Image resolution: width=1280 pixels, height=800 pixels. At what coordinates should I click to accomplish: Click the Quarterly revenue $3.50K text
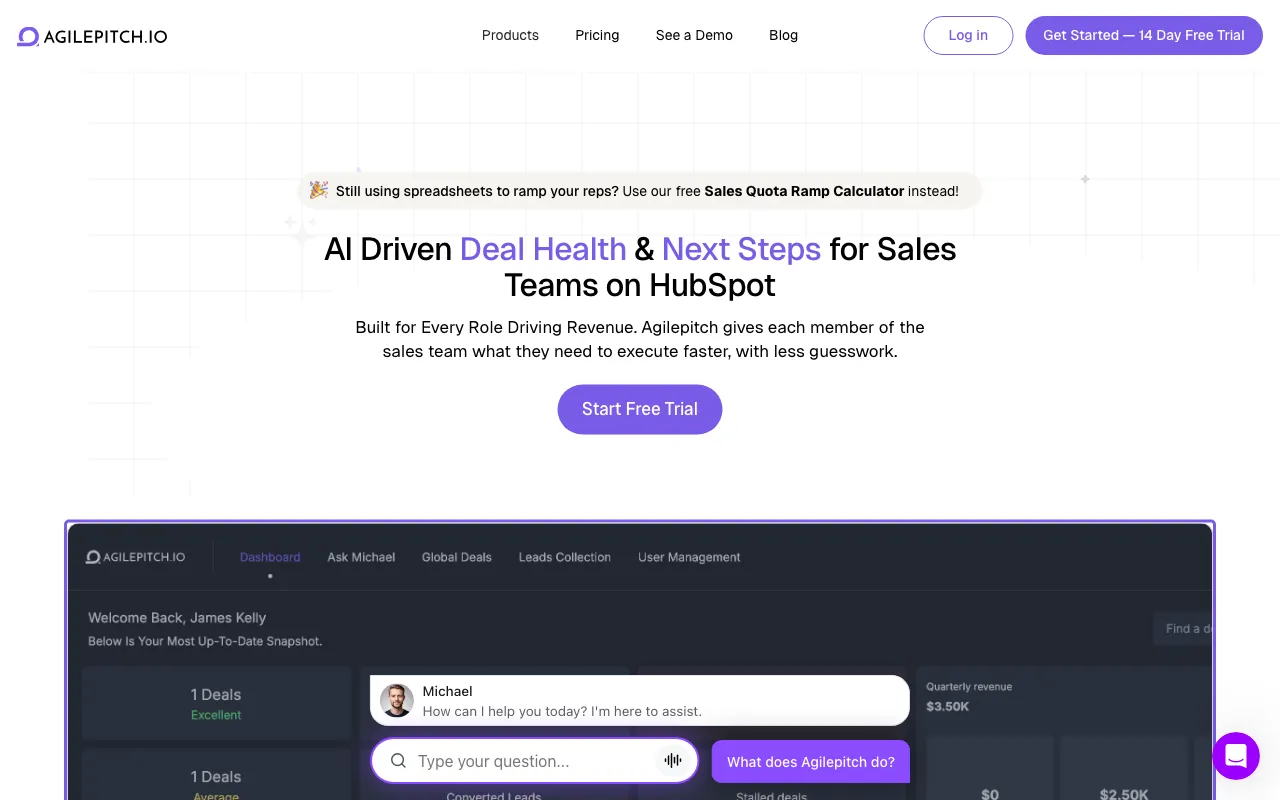tap(969, 697)
